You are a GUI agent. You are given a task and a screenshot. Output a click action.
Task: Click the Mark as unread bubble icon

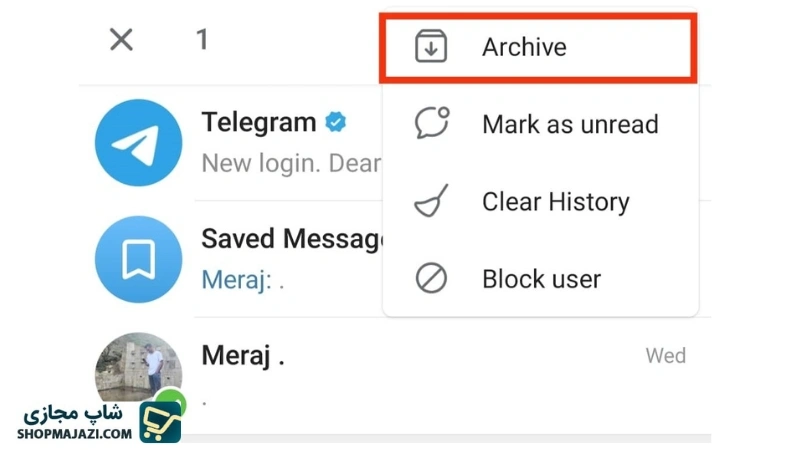(x=431, y=124)
